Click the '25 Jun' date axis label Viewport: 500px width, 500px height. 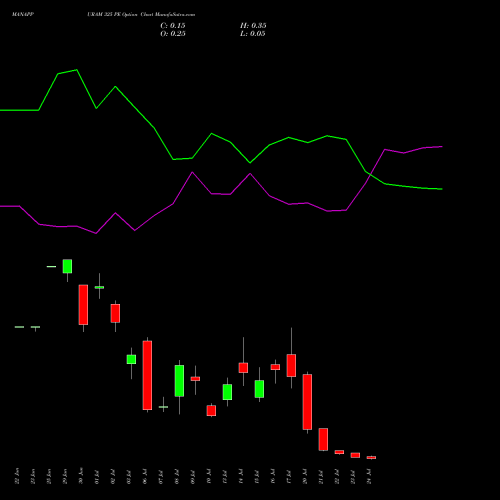49,476
